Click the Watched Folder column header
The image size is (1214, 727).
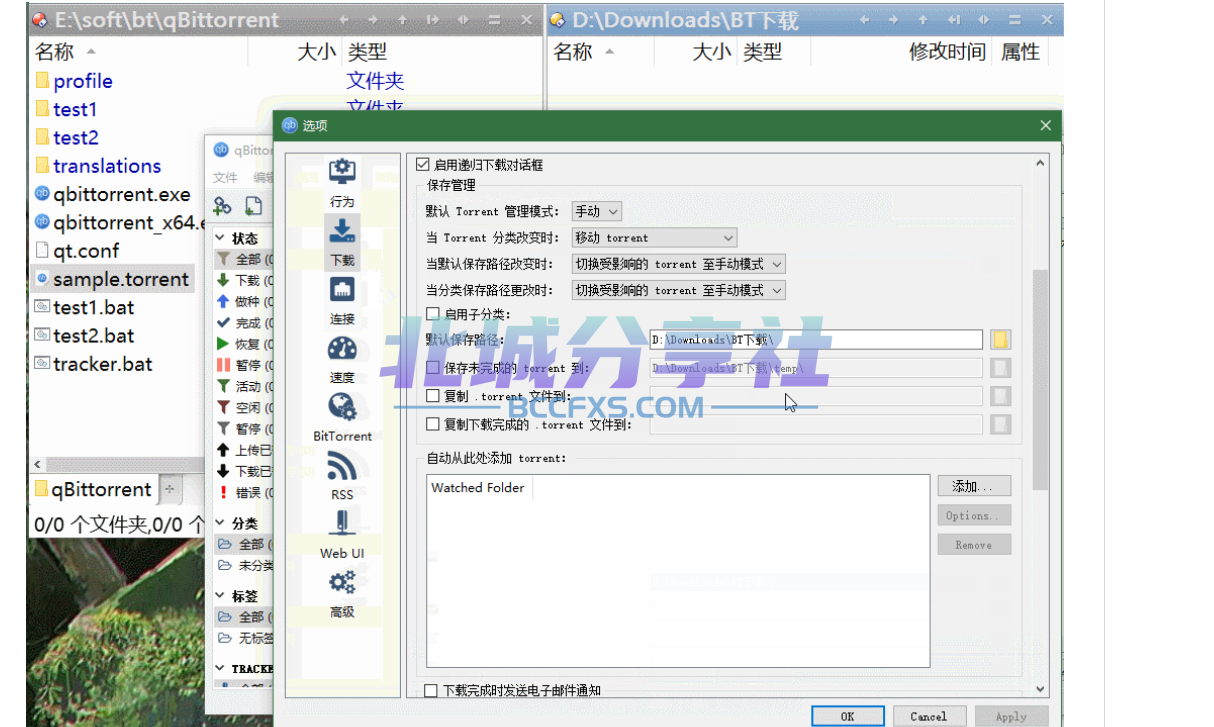478,488
